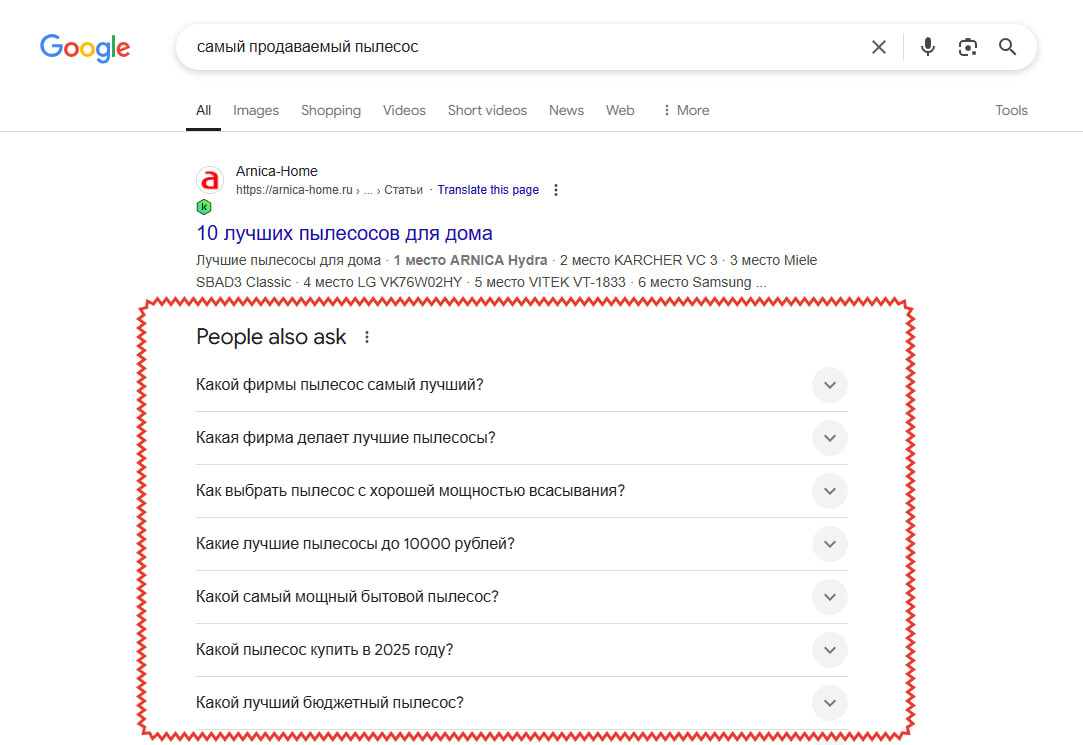Open three-dot menu beside Translate this page
This screenshot has width=1083, height=745.
pos(557,190)
